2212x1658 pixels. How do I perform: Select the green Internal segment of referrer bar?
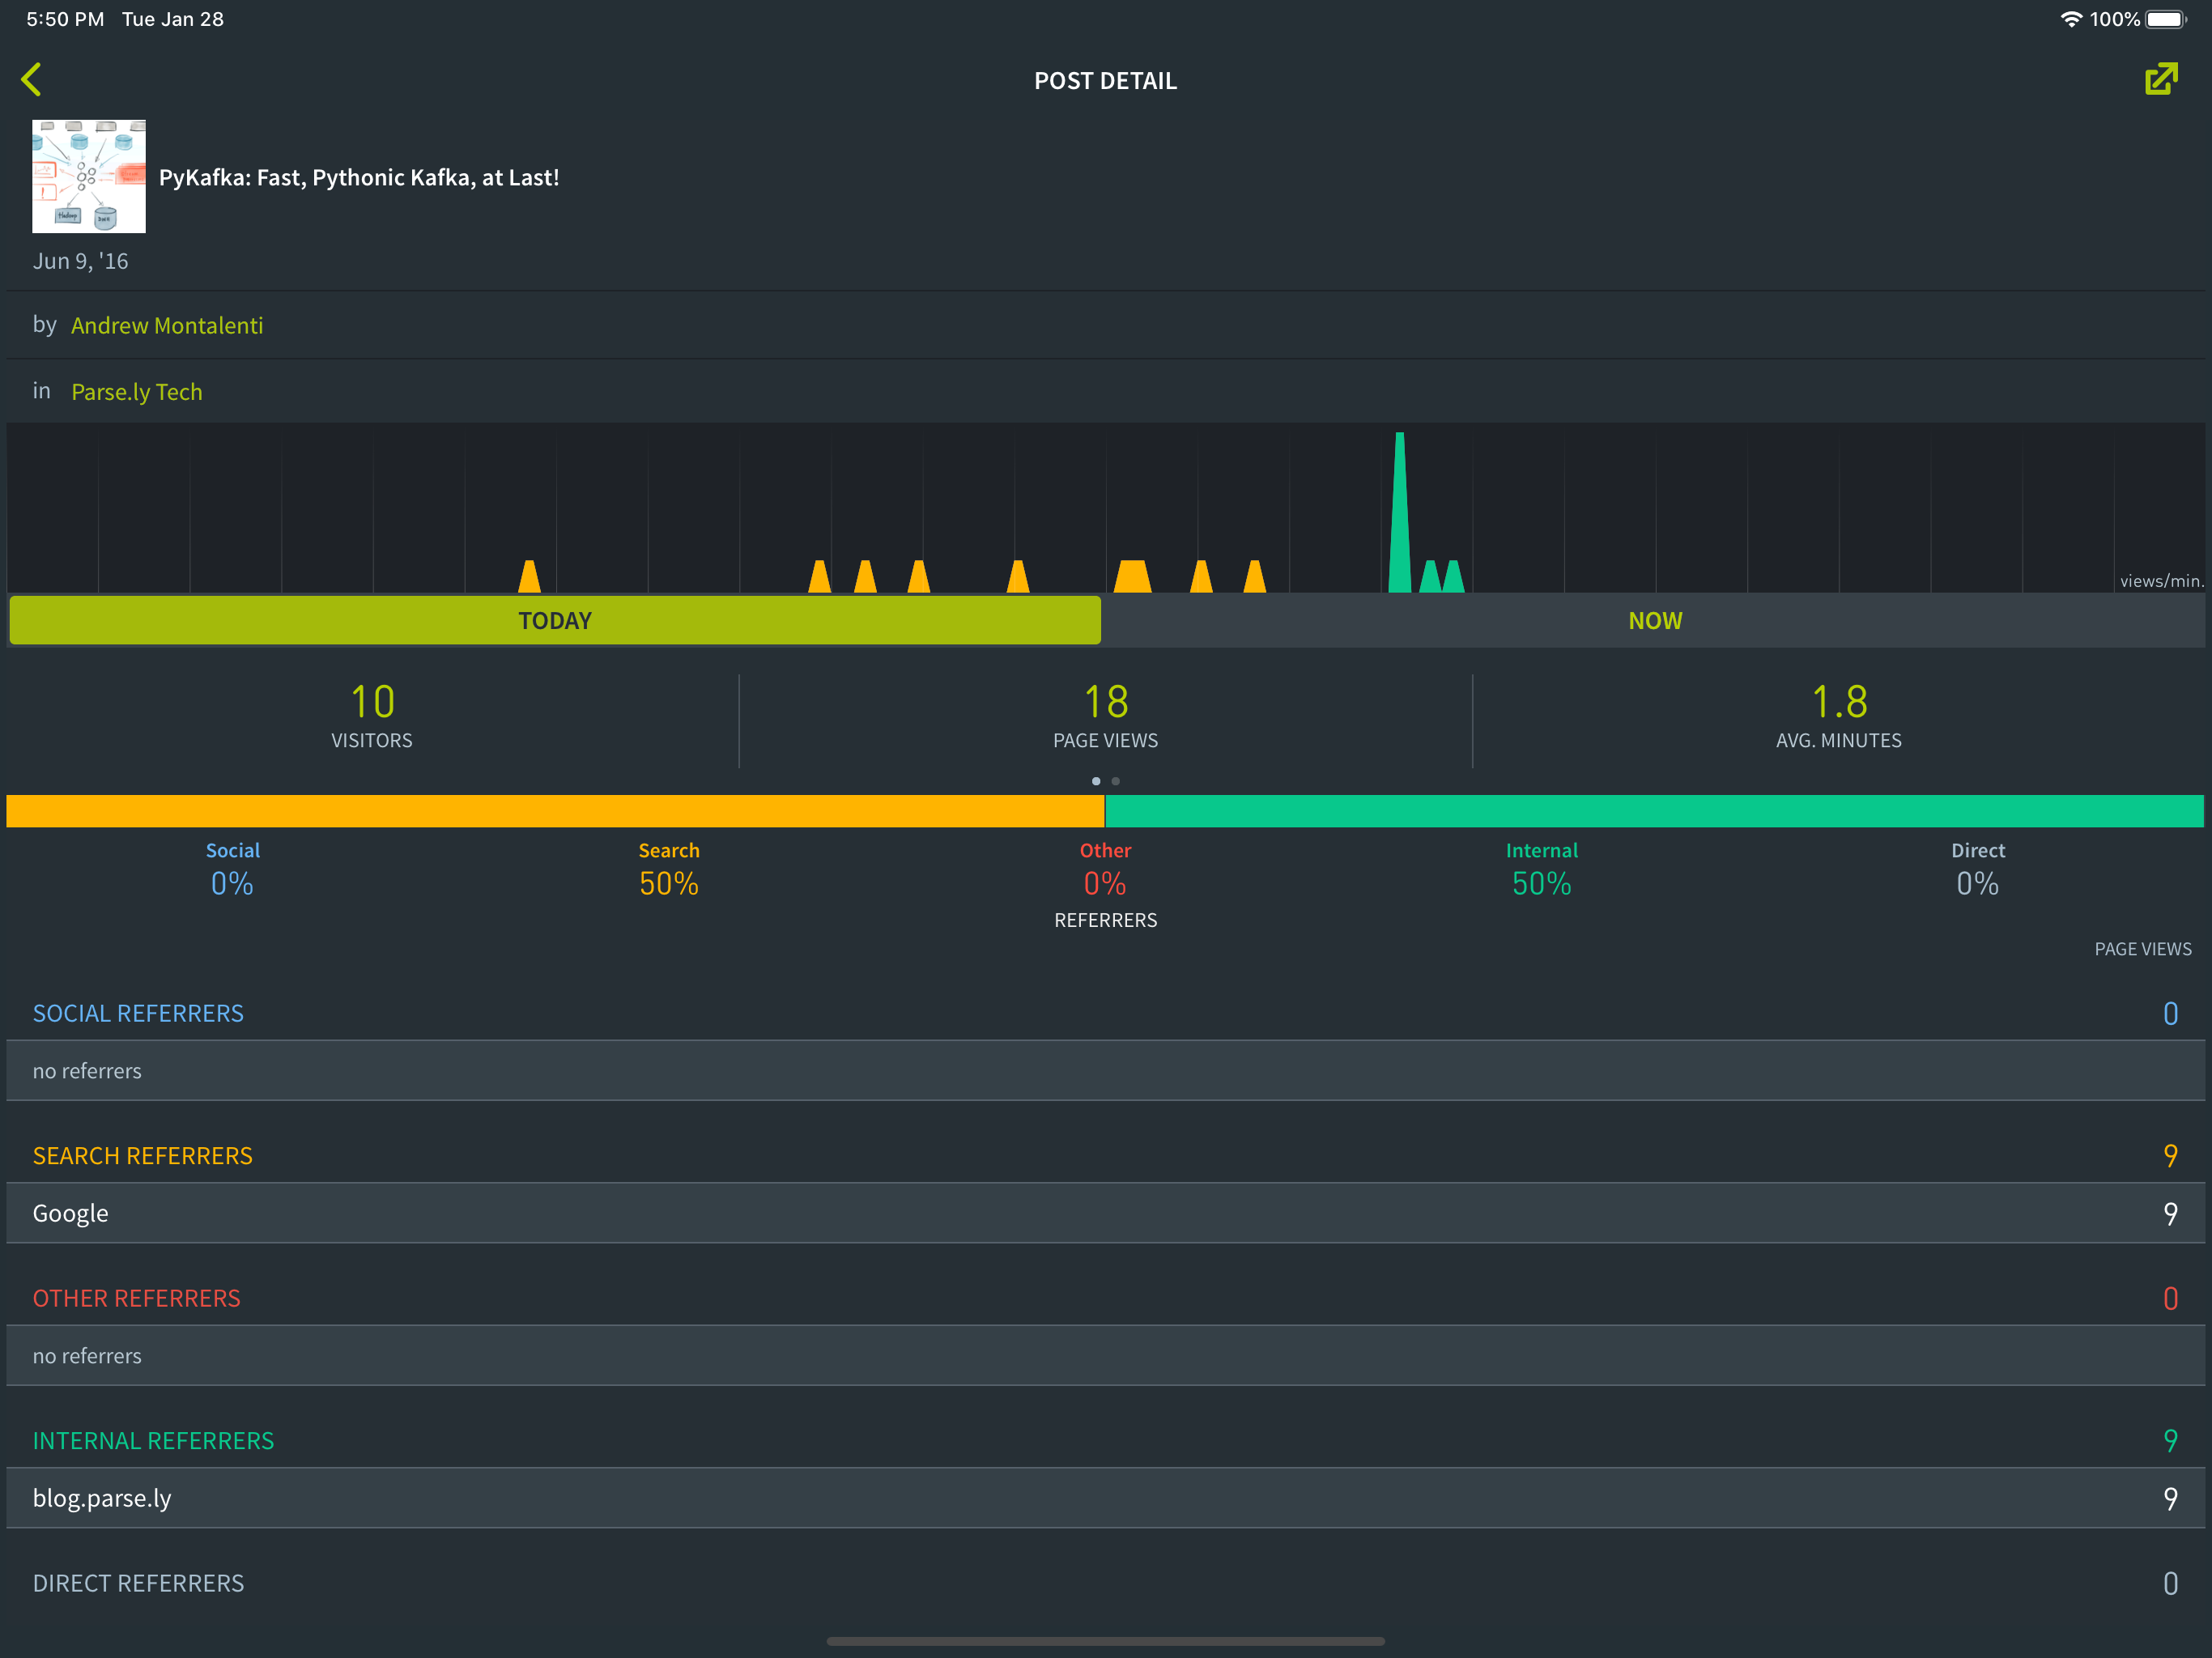pos(1655,811)
